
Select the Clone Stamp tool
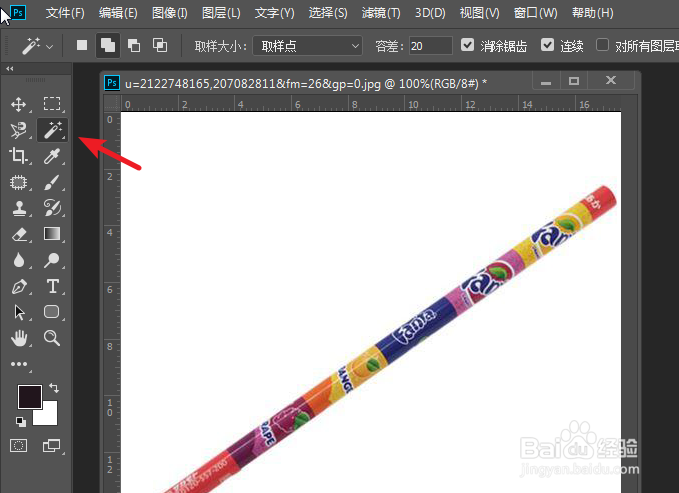(19, 208)
